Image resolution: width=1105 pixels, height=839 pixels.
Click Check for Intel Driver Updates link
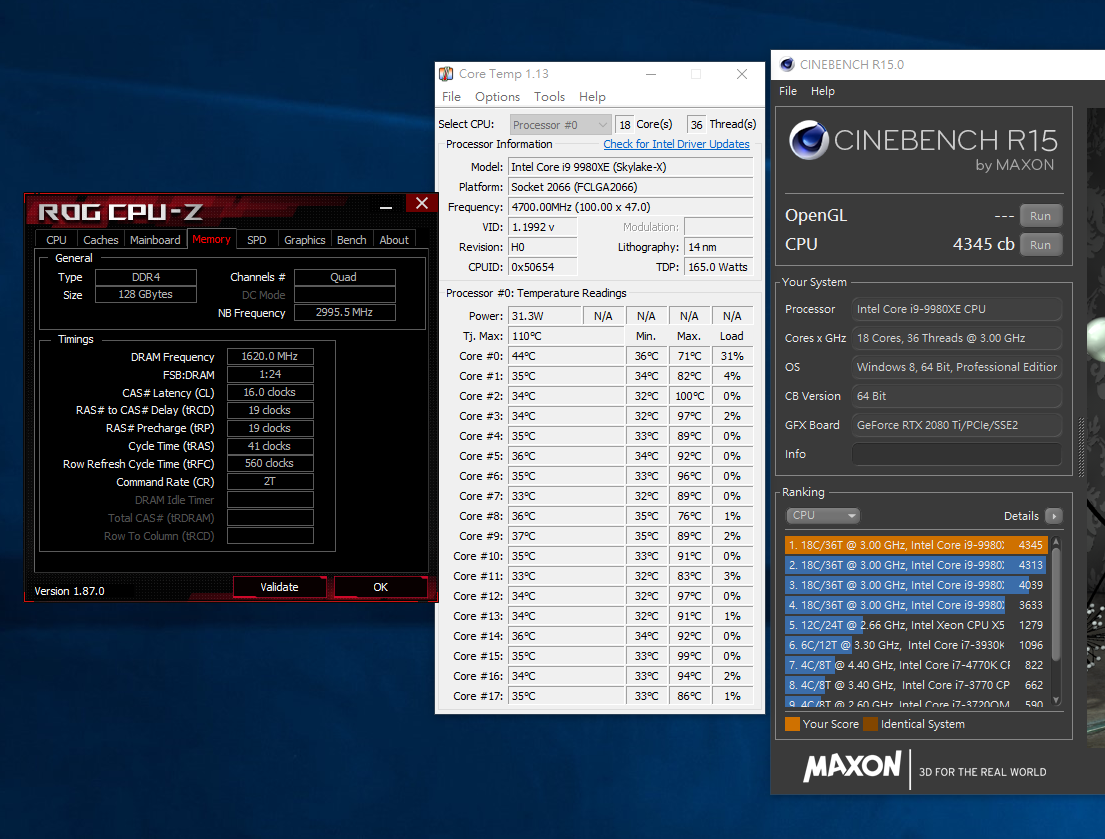(677, 144)
